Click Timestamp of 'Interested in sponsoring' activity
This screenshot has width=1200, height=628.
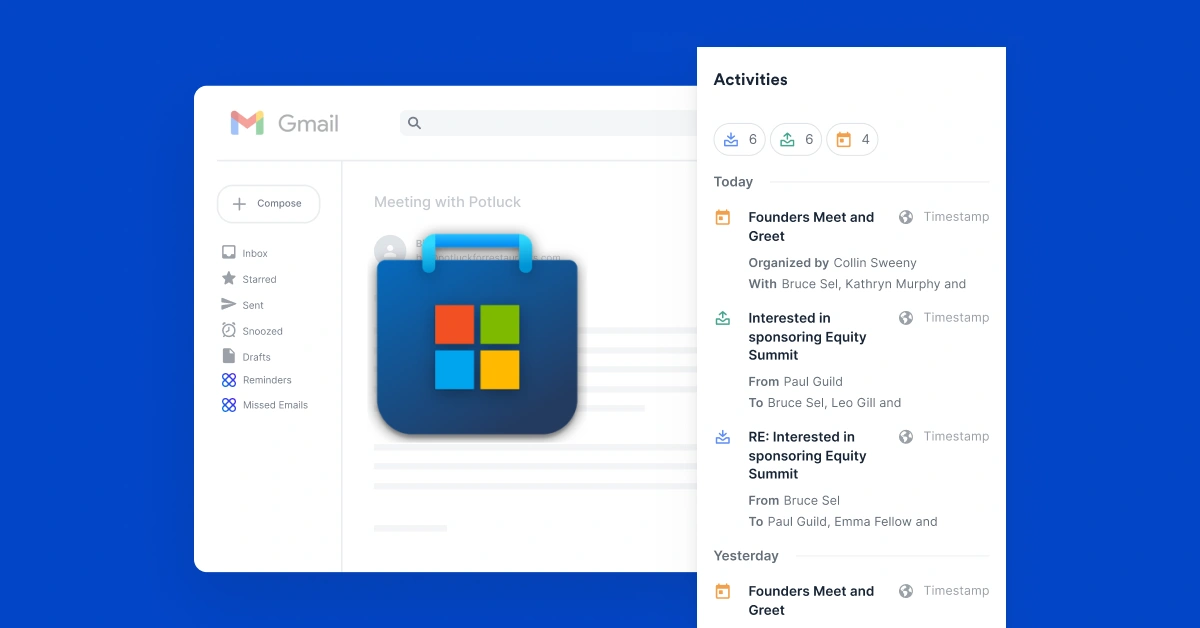click(956, 318)
